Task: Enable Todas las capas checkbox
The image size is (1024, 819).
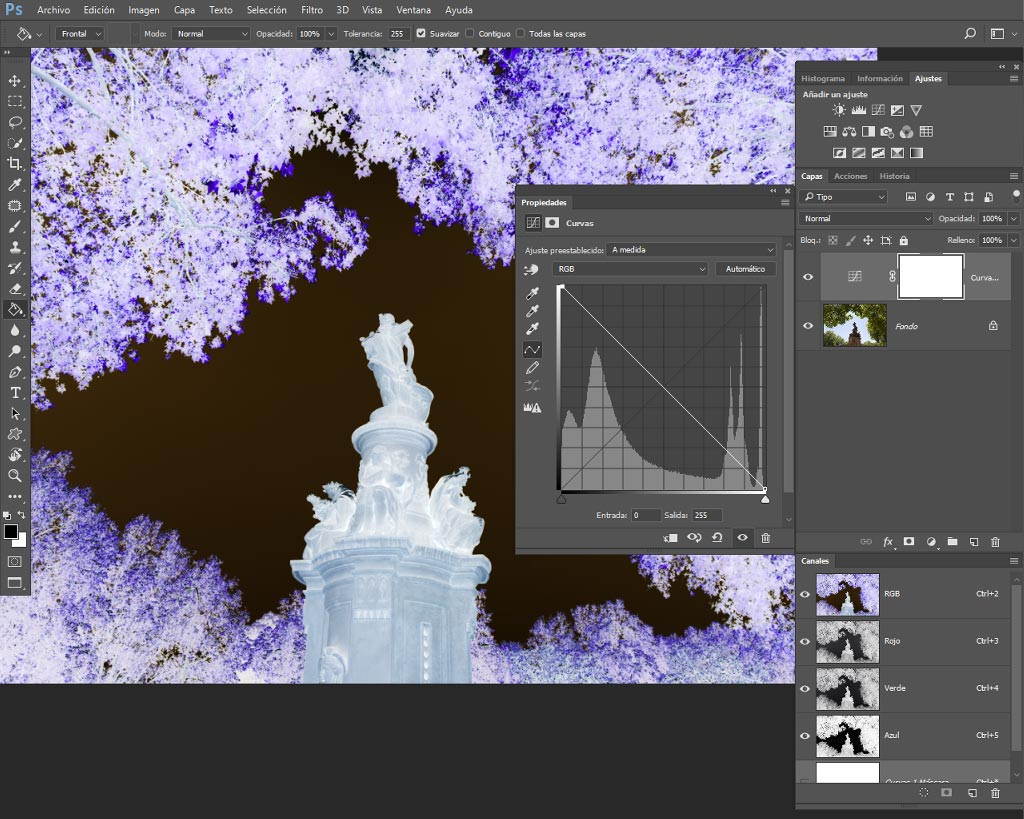Action: click(520, 33)
